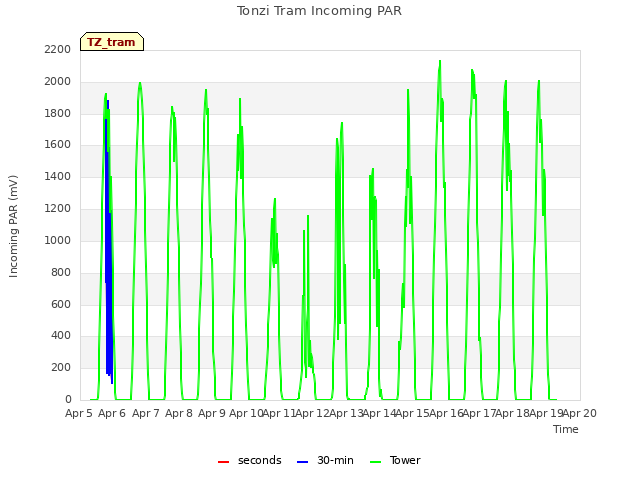The image size is (640, 480).
Task: Click the 'Time' x-axis label
Action: [x=566, y=429]
